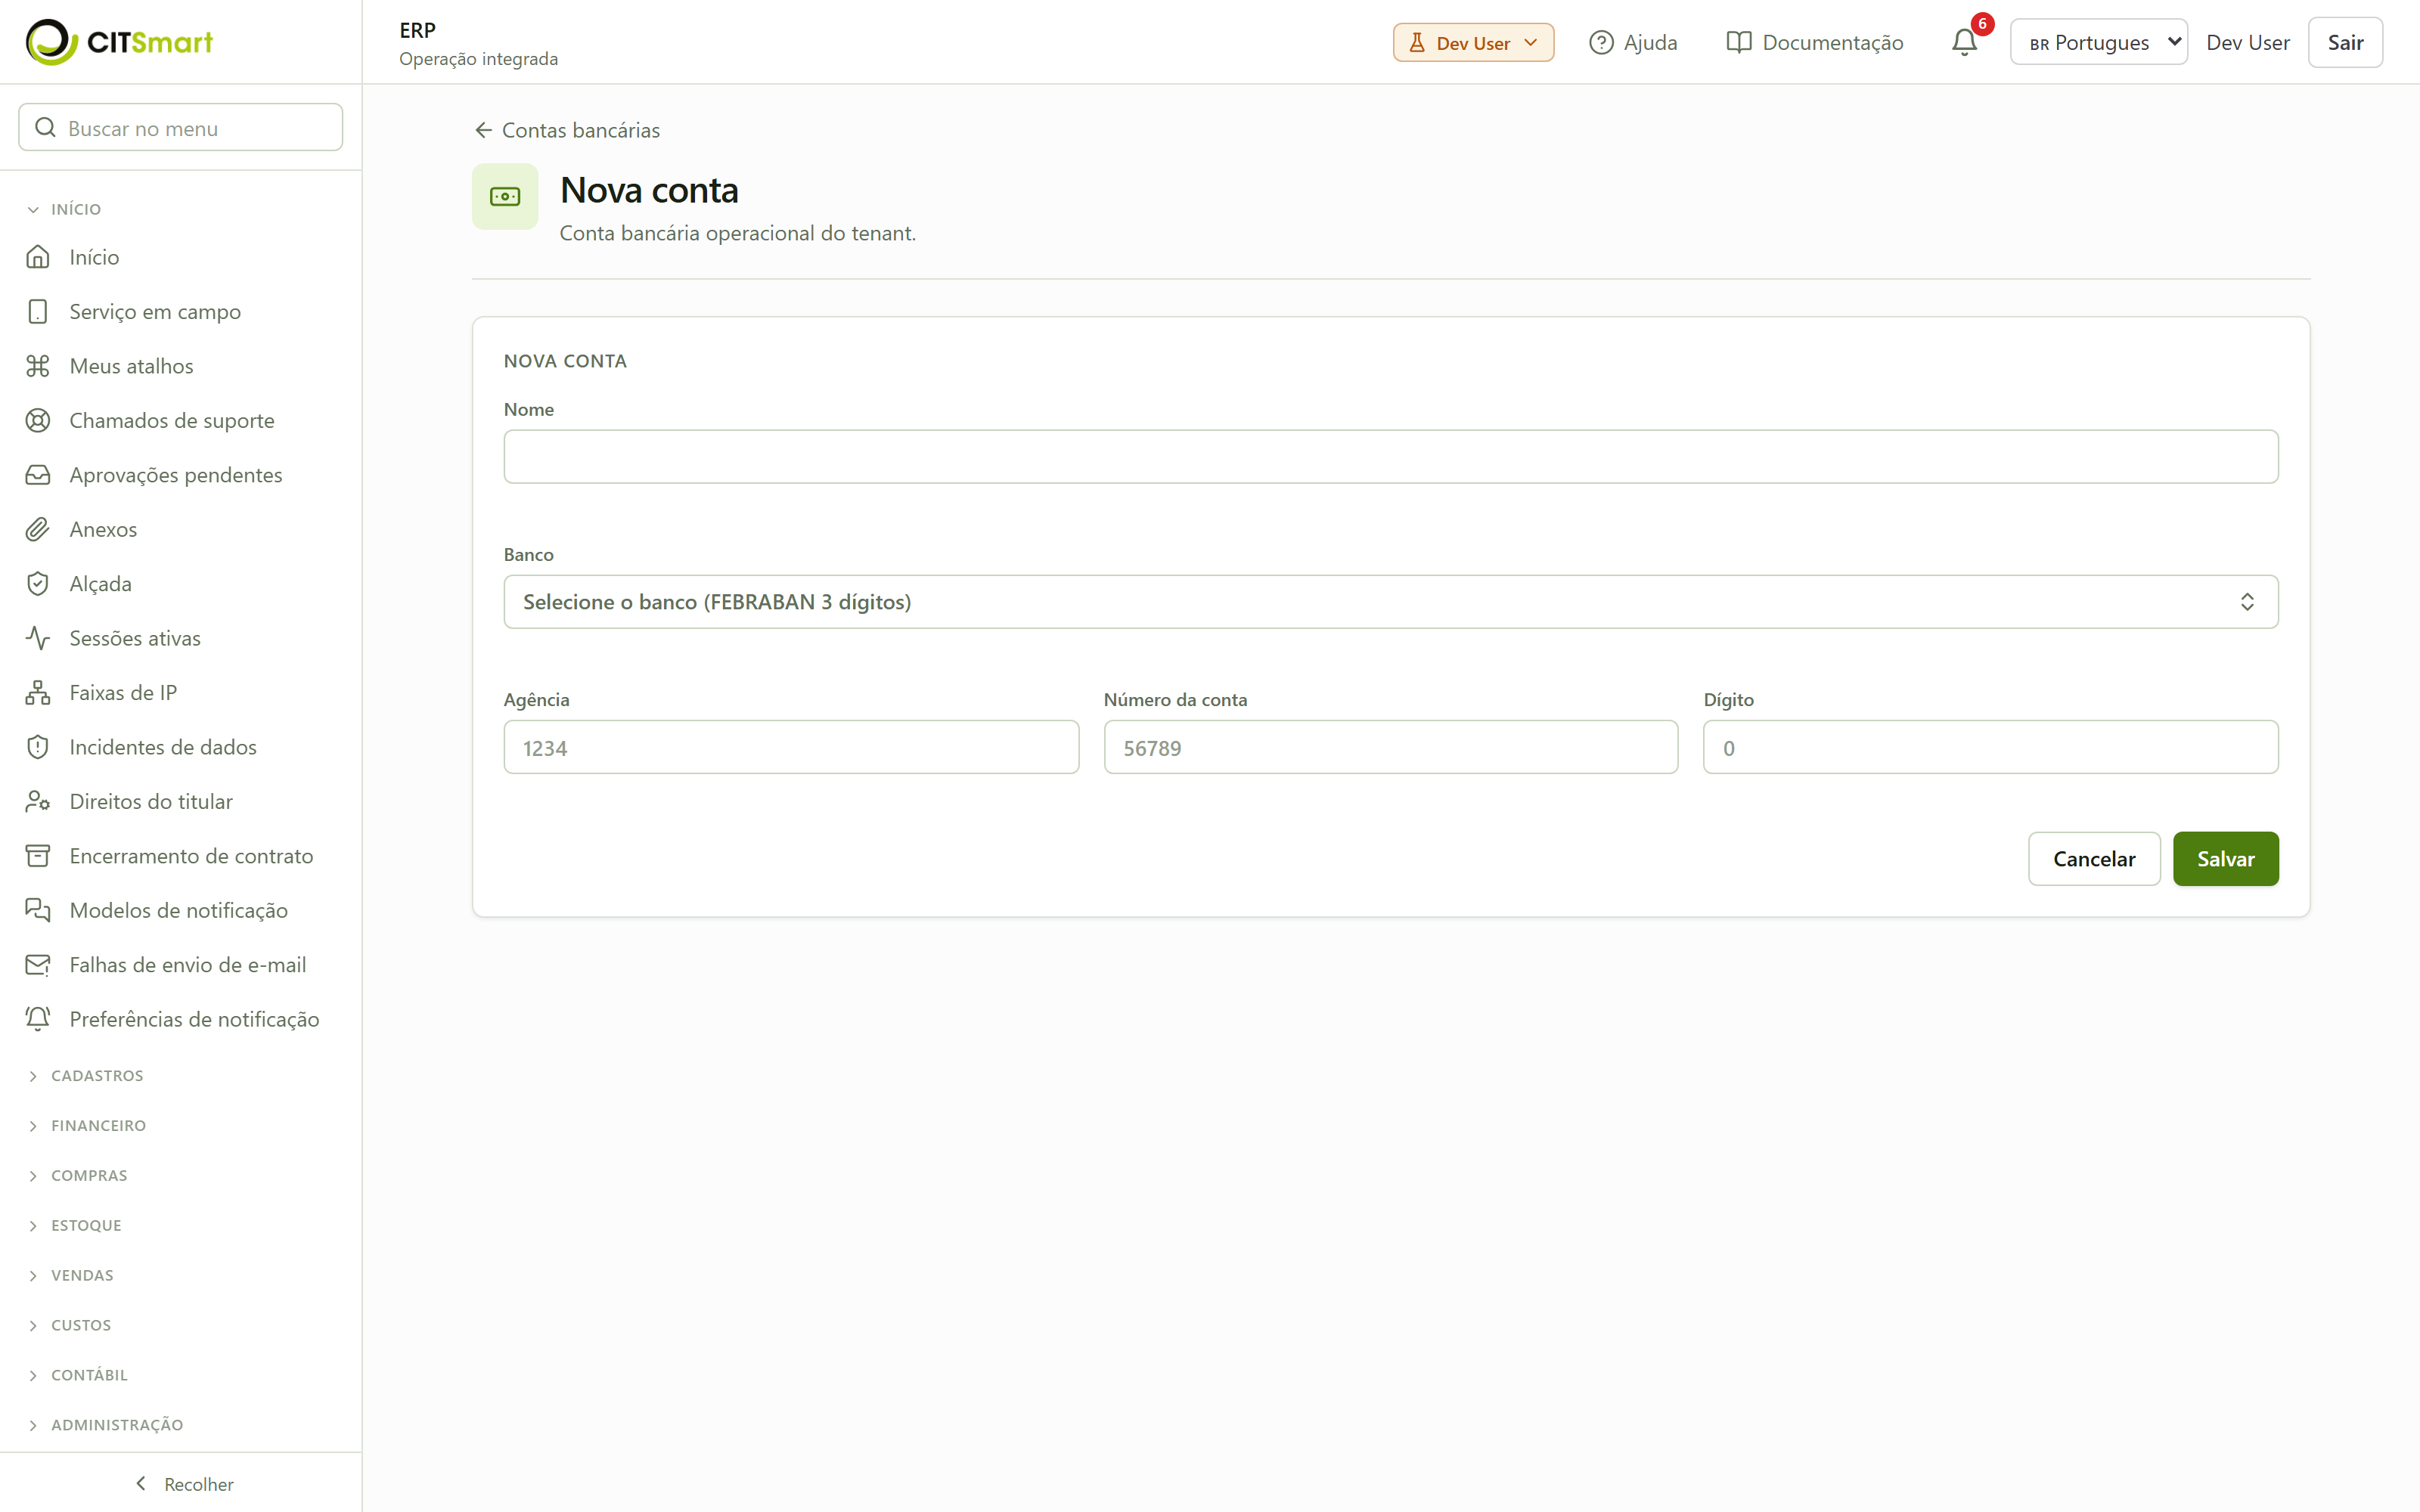The image size is (2420, 1512).
Task: Focus the Agência input field
Action: [x=791, y=747]
